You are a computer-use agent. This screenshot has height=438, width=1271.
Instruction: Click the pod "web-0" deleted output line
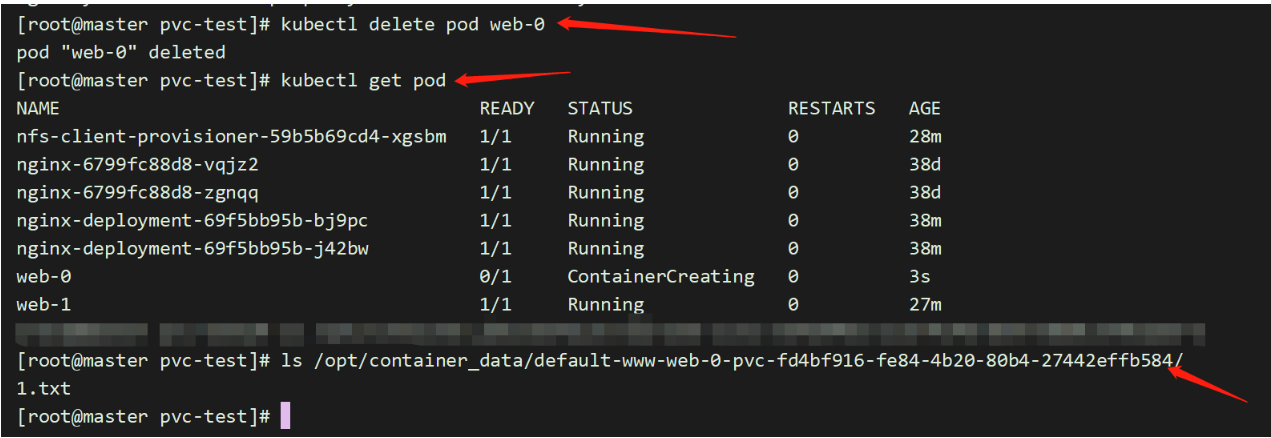tap(121, 52)
